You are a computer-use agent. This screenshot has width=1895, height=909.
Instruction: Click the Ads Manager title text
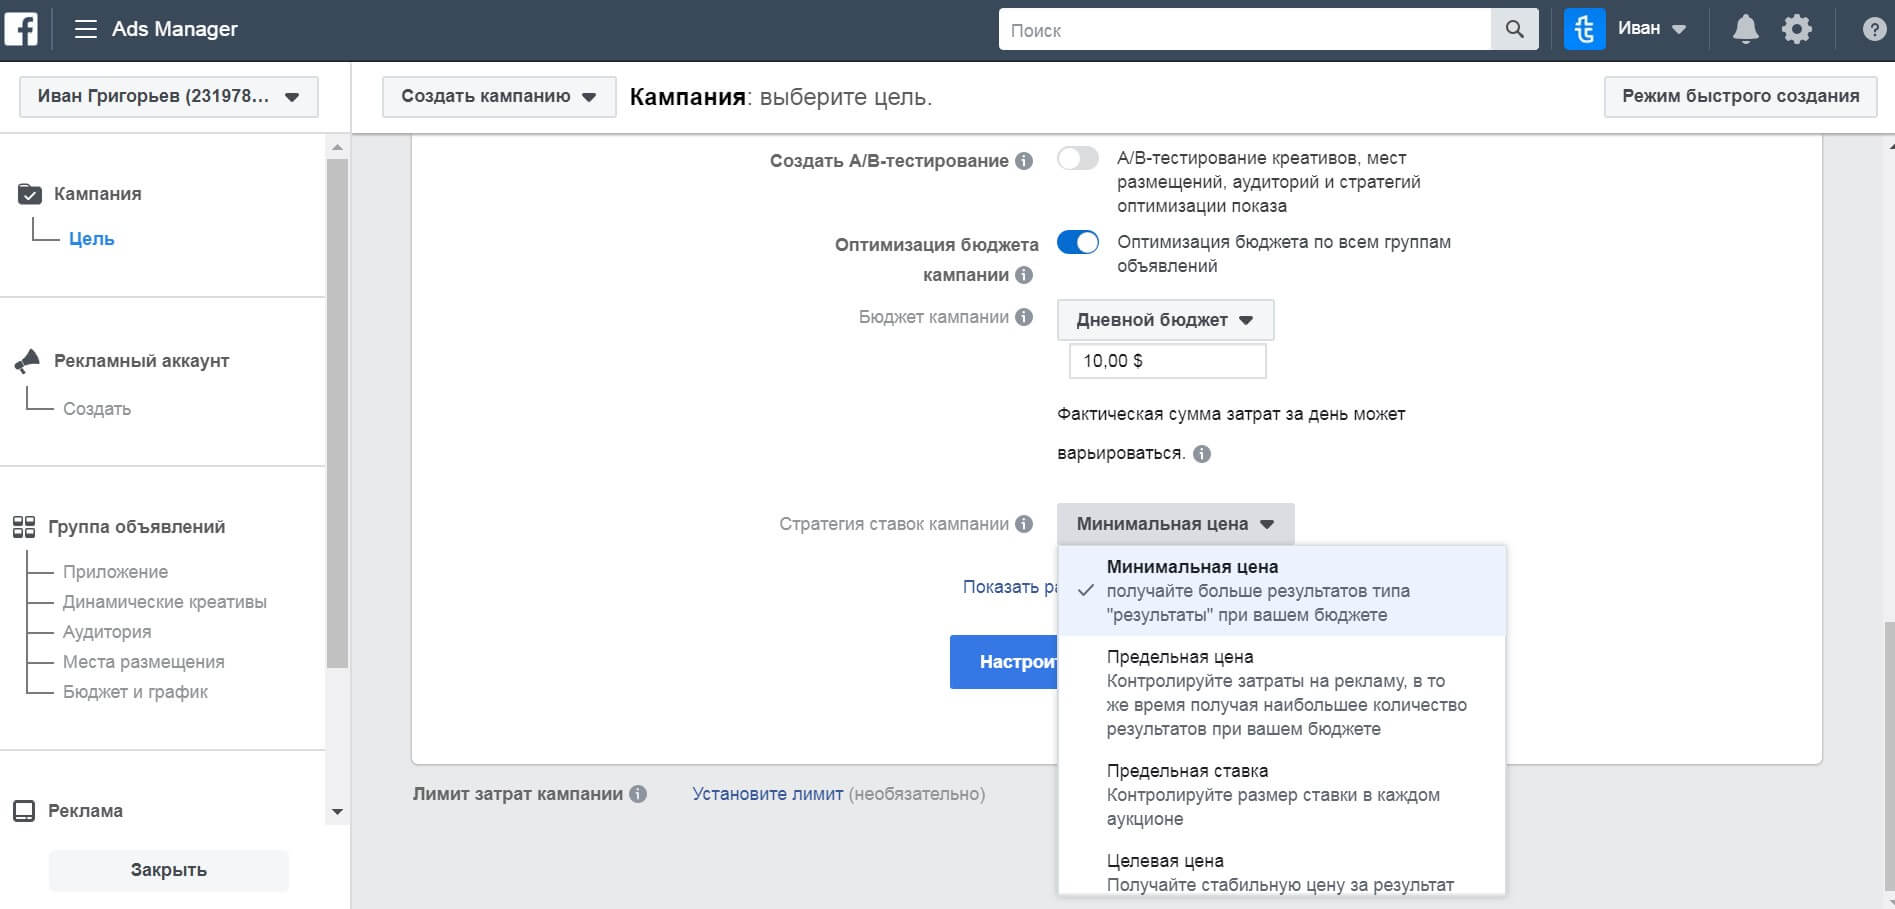174,29
